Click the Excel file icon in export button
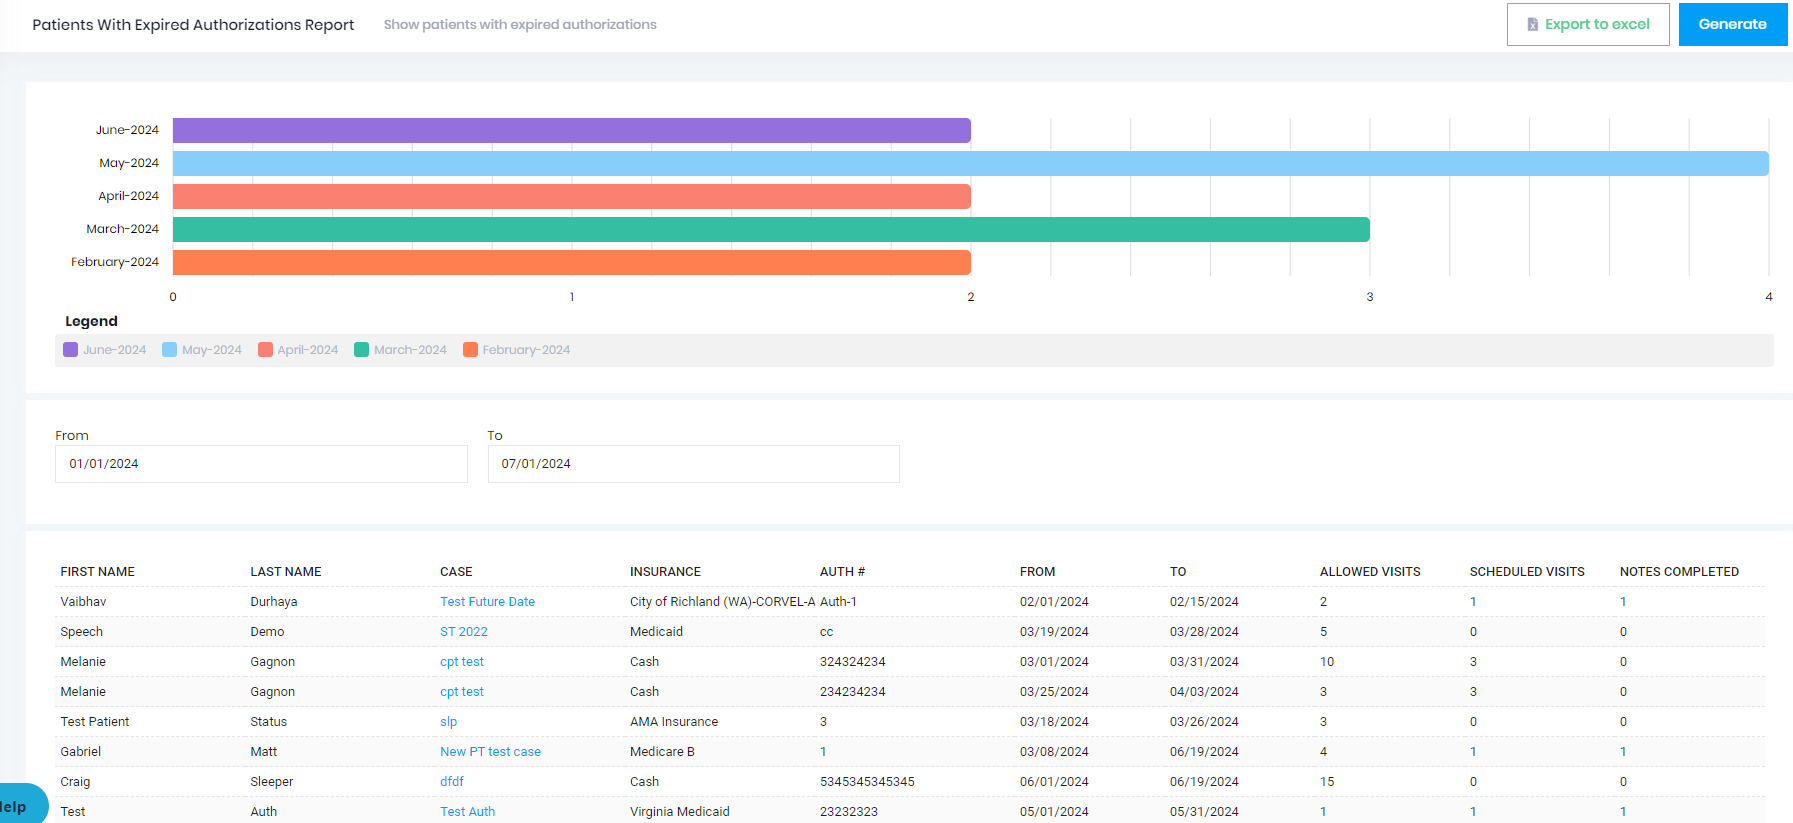The image size is (1793, 823). pos(1532,25)
